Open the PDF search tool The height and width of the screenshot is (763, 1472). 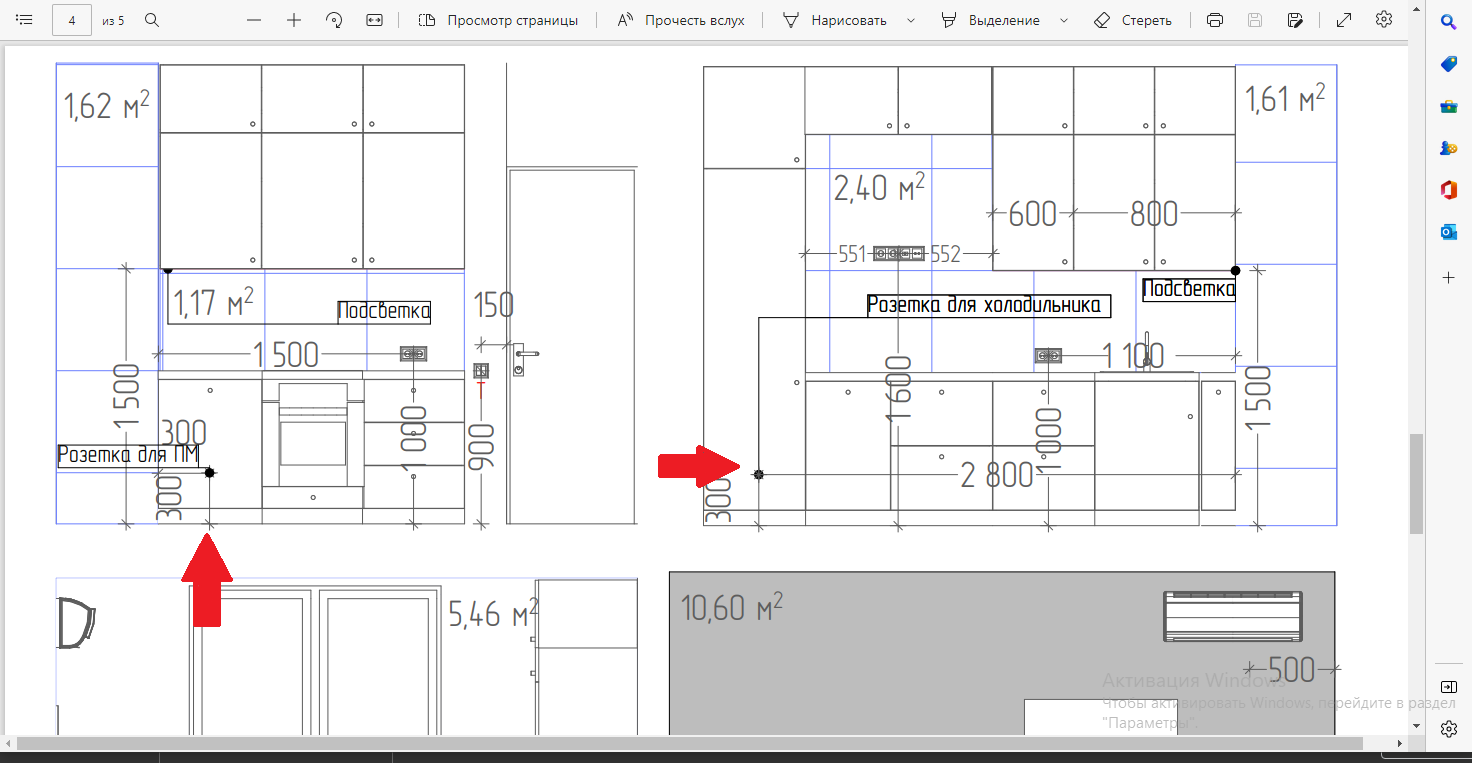point(152,20)
